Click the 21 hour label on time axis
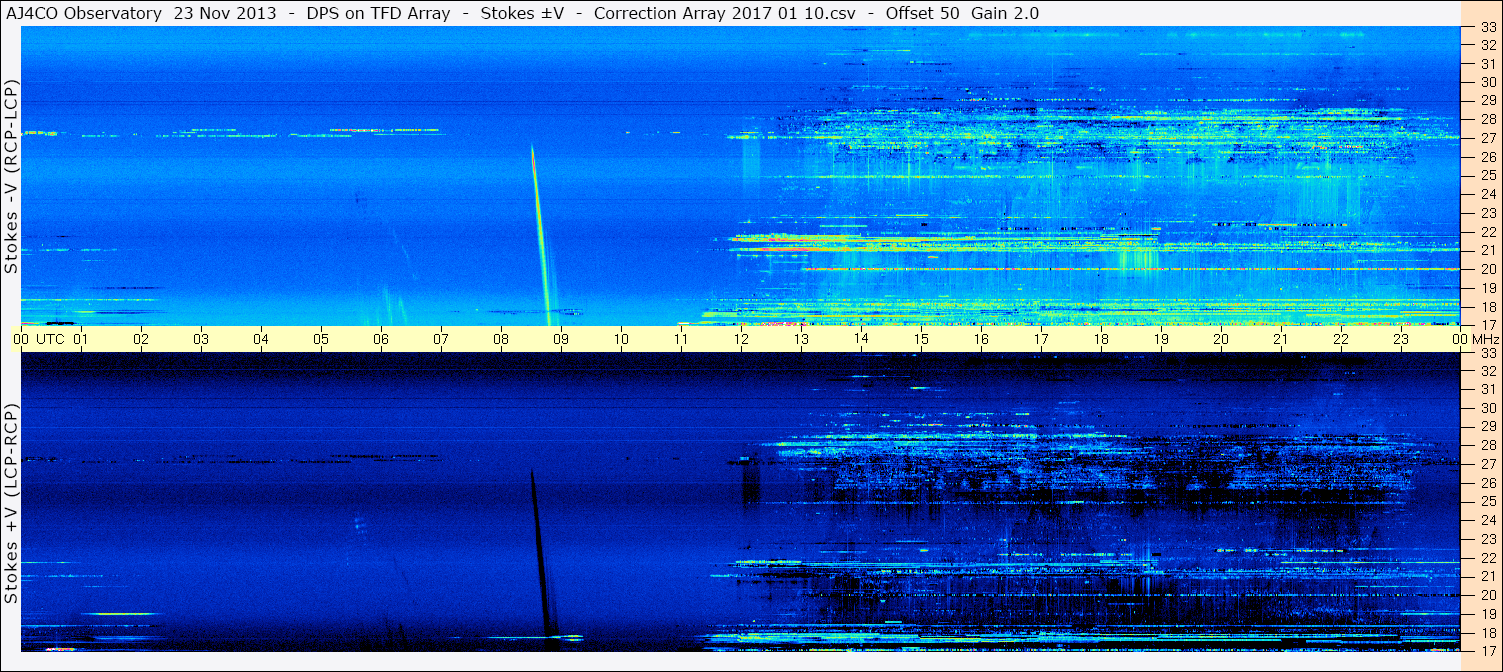1503x672 pixels. pyautogui.click(x=1281, y=339)
